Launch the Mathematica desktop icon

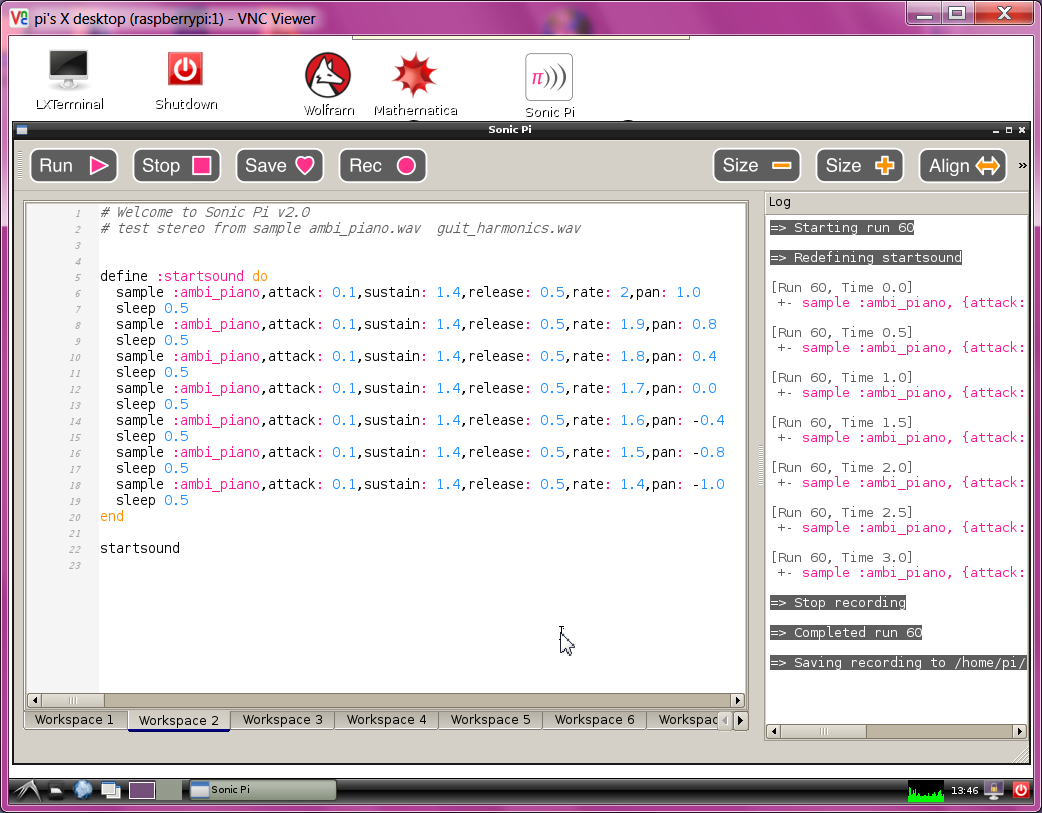tap(415, 85)
